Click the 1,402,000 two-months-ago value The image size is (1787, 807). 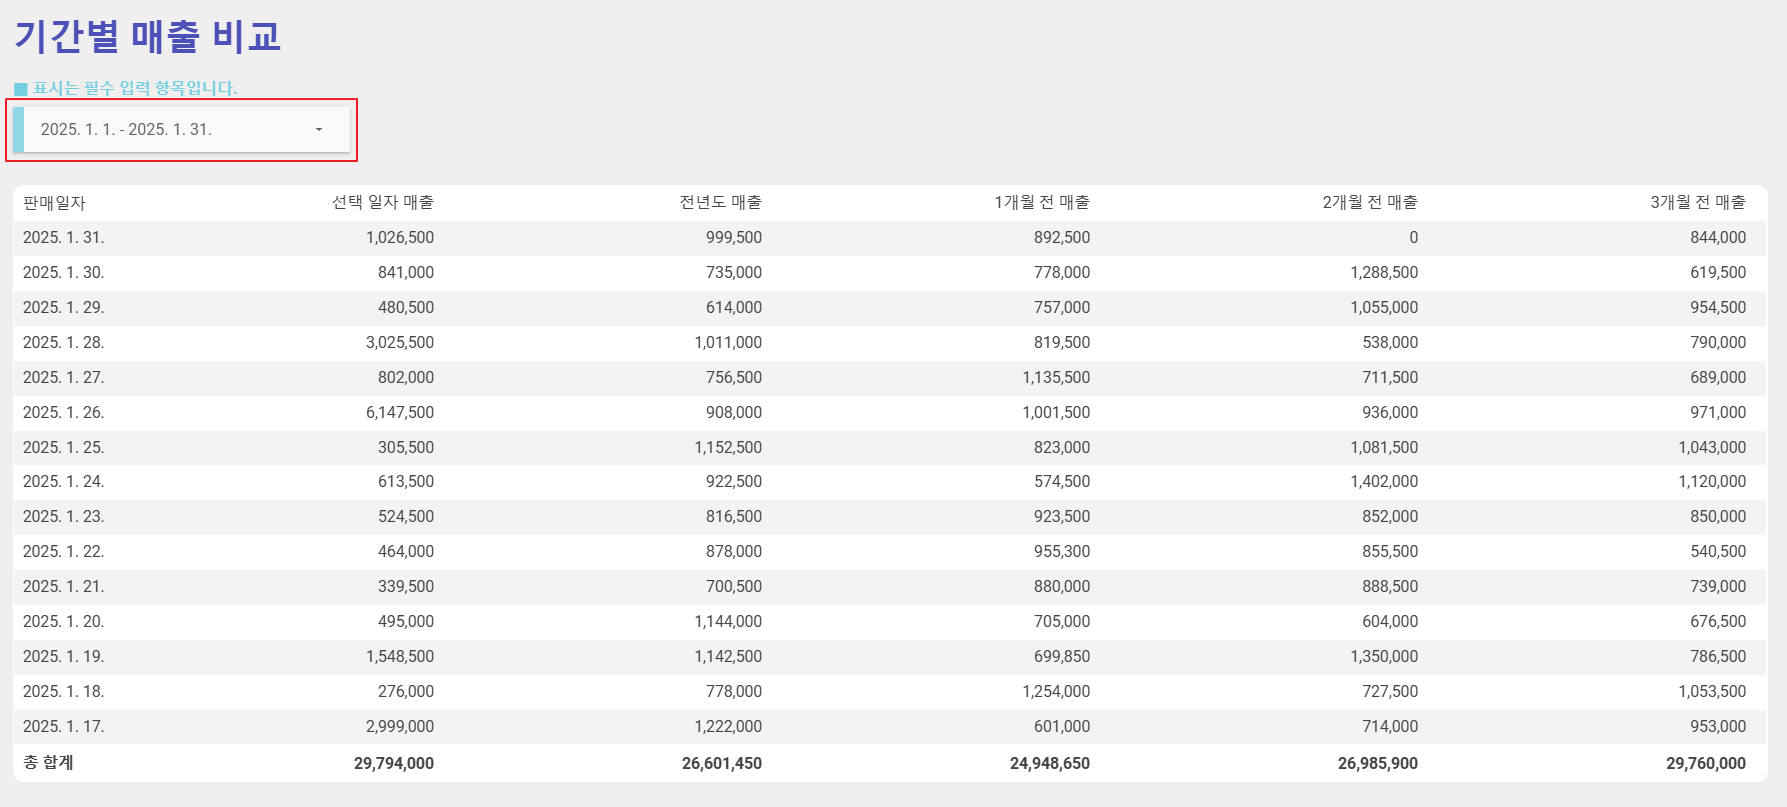click(x=1384, y=482)
